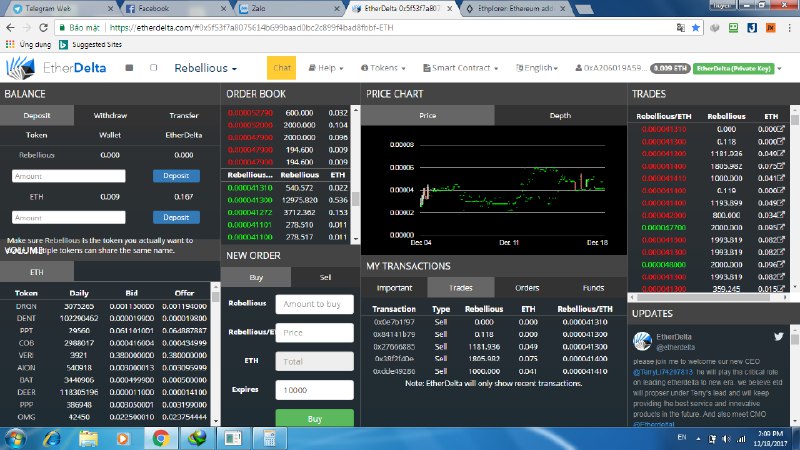Open the Windows Start button
This screenshot has height=450, width=800.
(x=15, y=438)
